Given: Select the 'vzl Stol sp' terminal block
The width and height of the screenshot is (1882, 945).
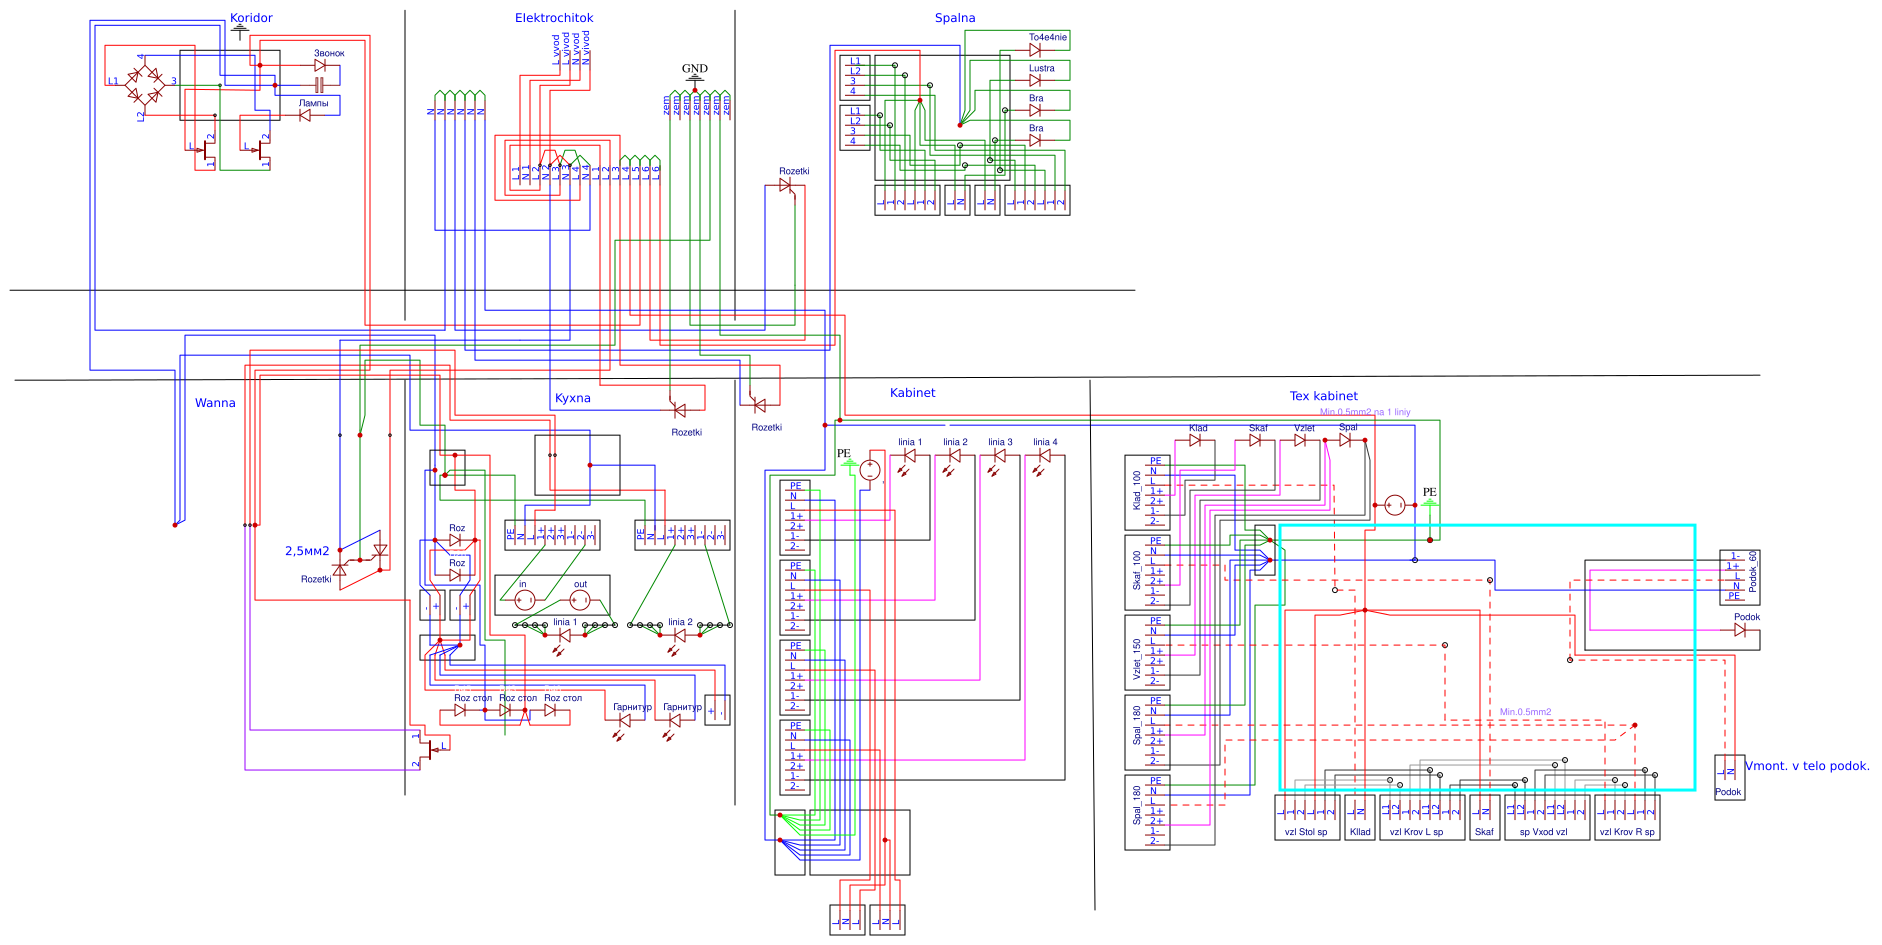Looking at the screenshot, I should point(1306,817).
